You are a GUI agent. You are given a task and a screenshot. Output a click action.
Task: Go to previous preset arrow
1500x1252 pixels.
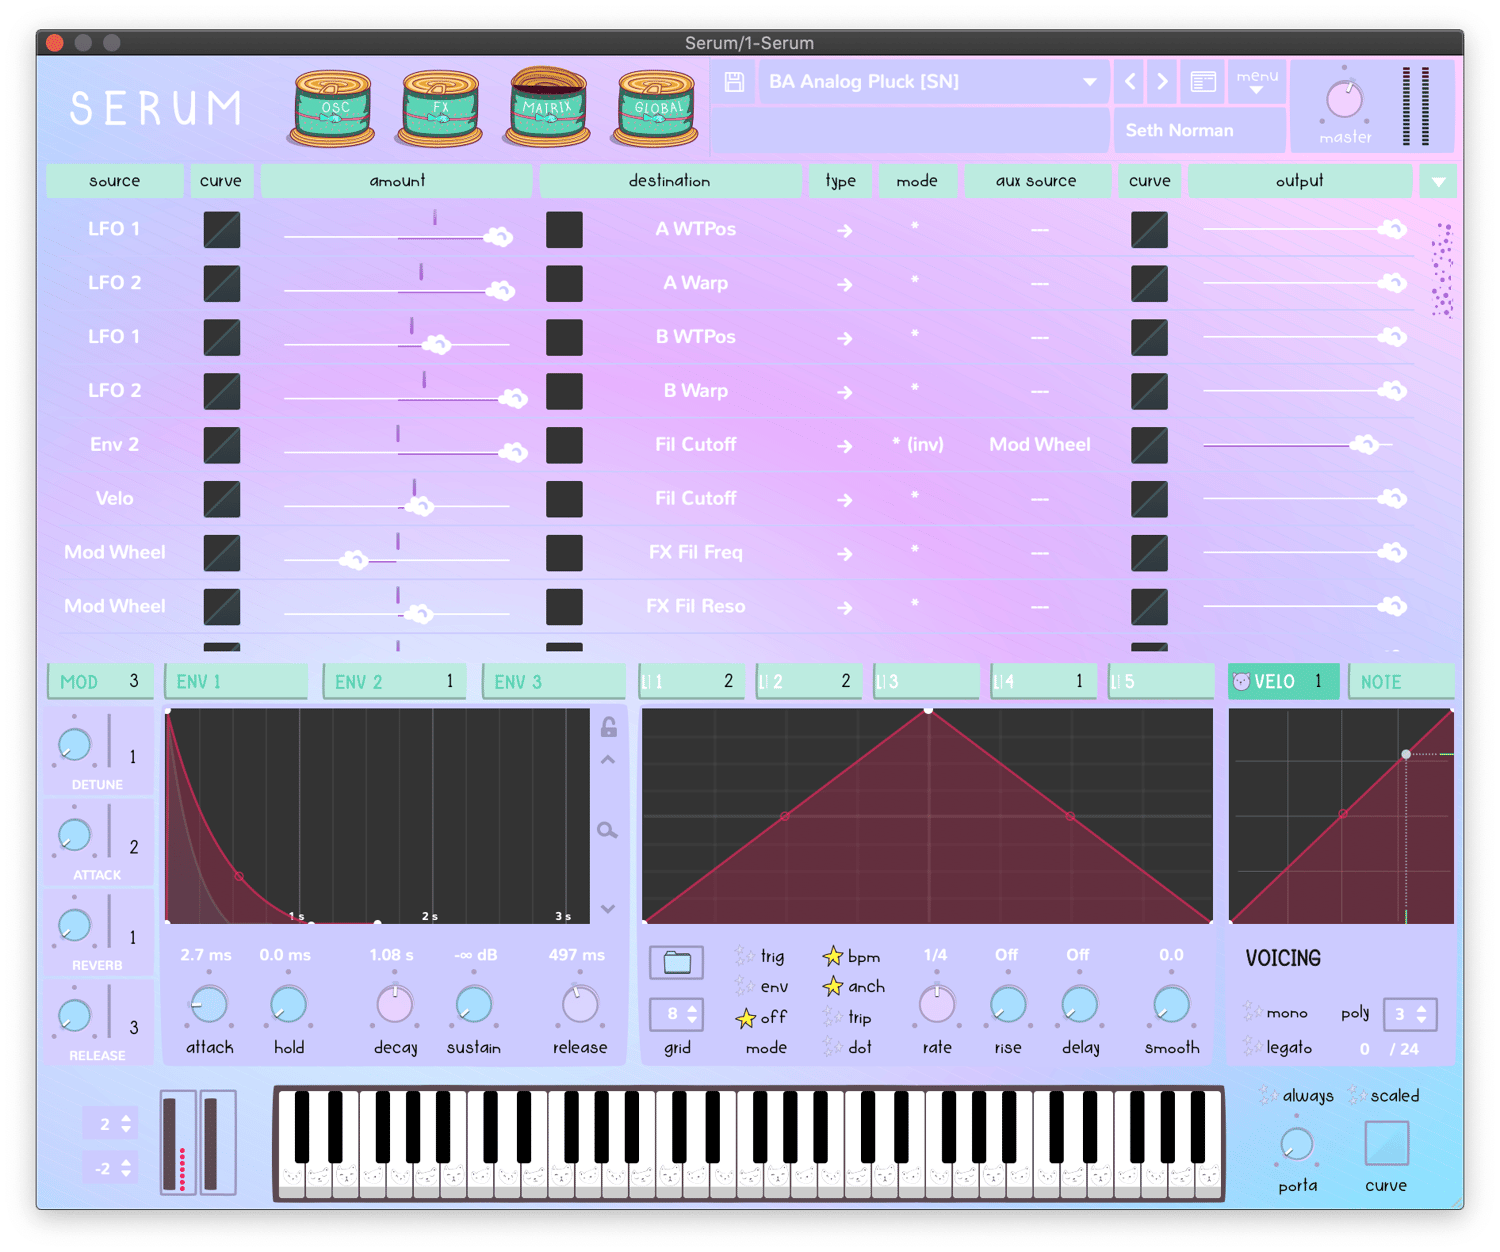click(x=1130, y=82)
